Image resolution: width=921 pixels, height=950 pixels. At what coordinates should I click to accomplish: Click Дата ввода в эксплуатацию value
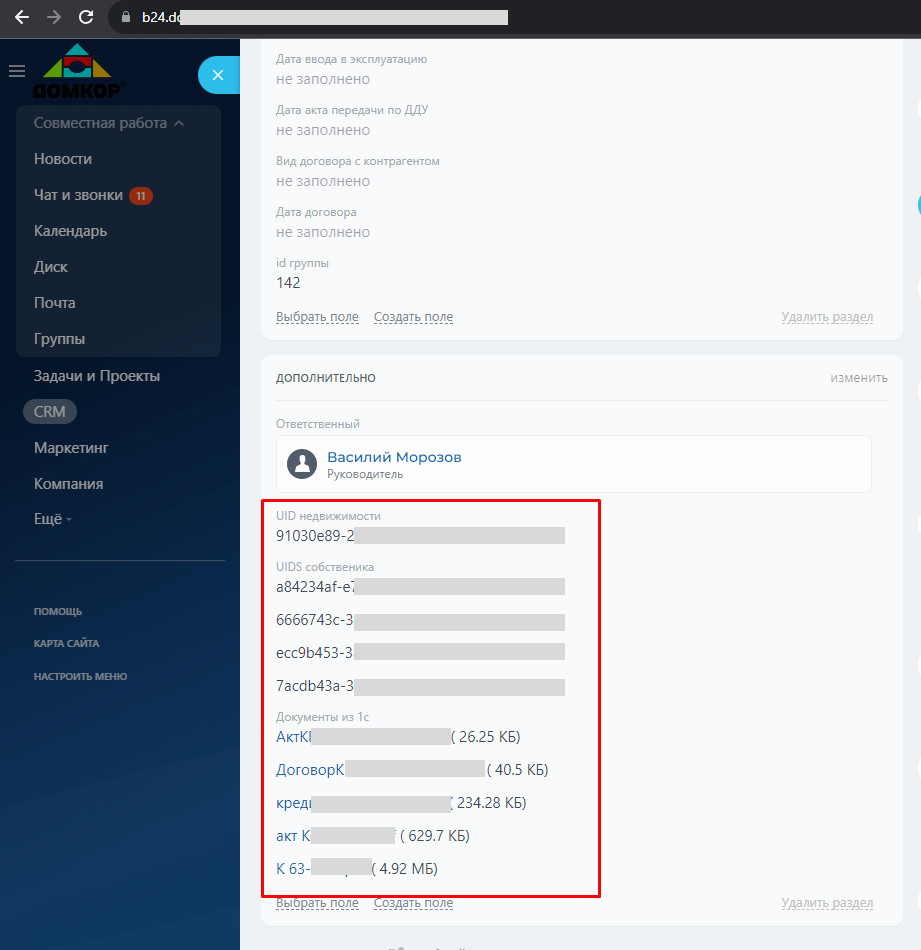(323, 79)
